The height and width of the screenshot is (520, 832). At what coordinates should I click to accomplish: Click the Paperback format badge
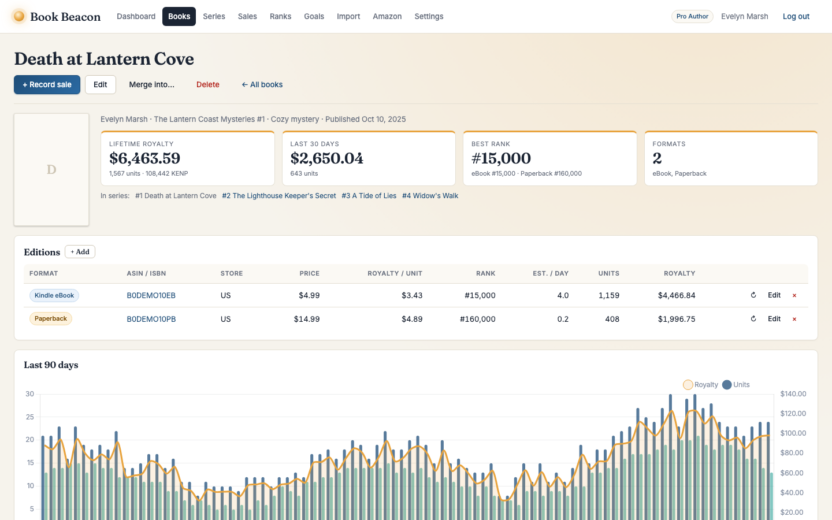click(50, 319)
